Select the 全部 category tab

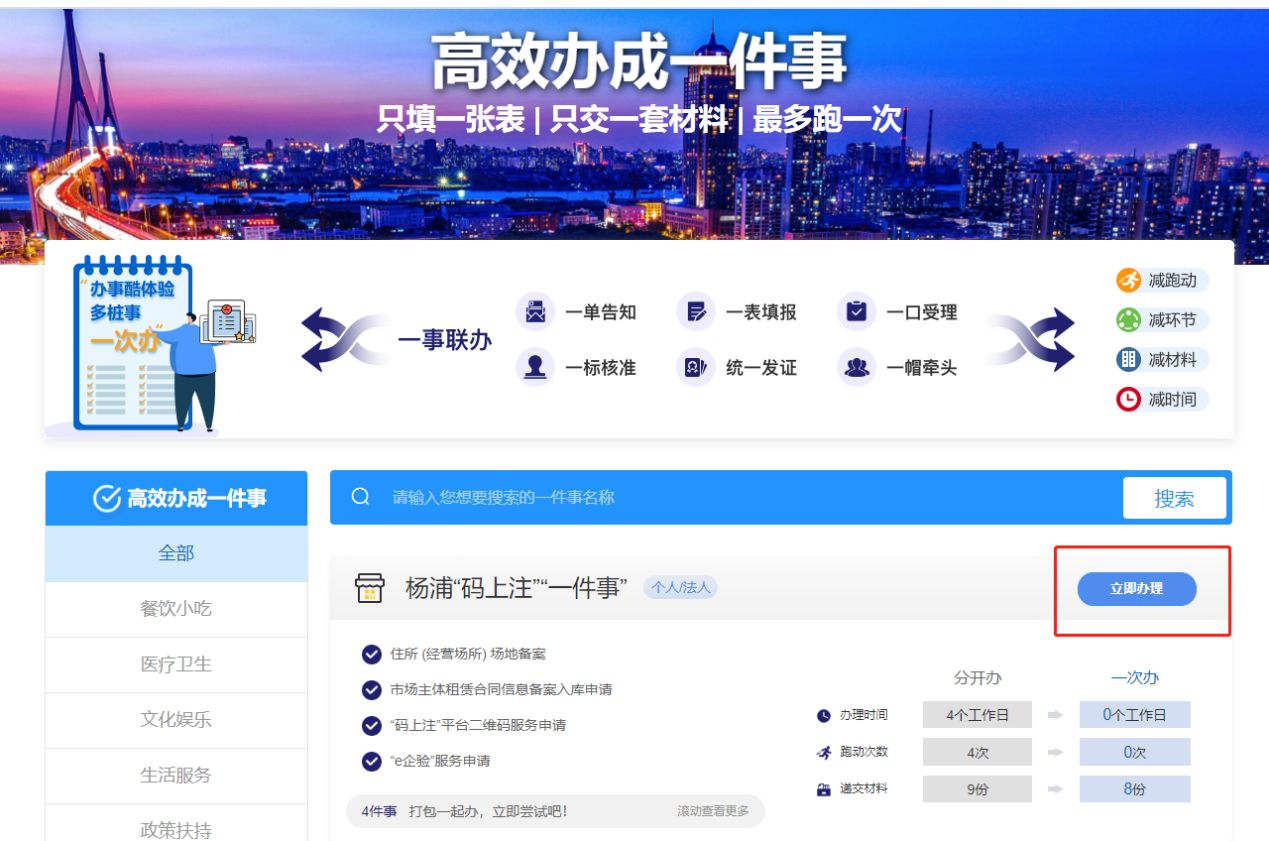click(176, 553)
